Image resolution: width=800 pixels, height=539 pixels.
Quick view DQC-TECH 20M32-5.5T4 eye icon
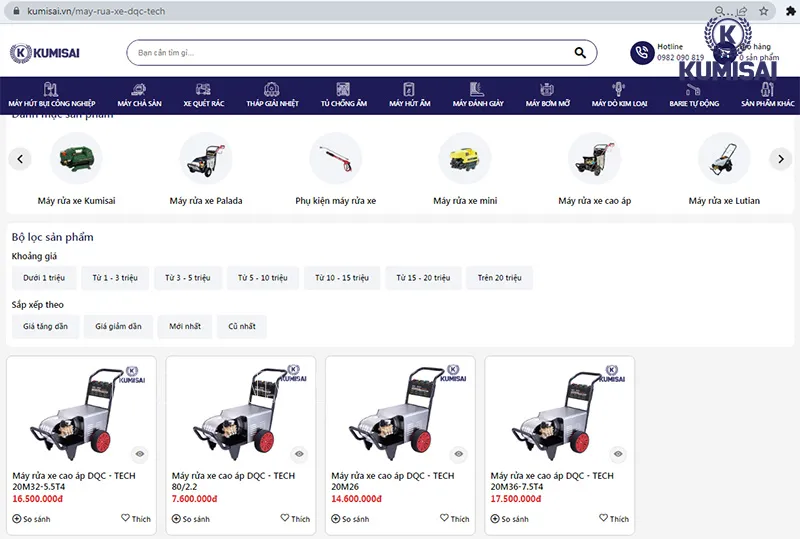(x=140, y=454)
